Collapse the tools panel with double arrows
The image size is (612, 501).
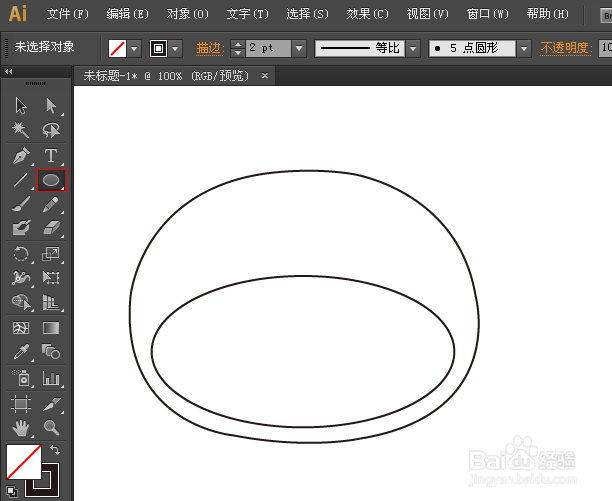pyautogui.click(x=9, y=71)
